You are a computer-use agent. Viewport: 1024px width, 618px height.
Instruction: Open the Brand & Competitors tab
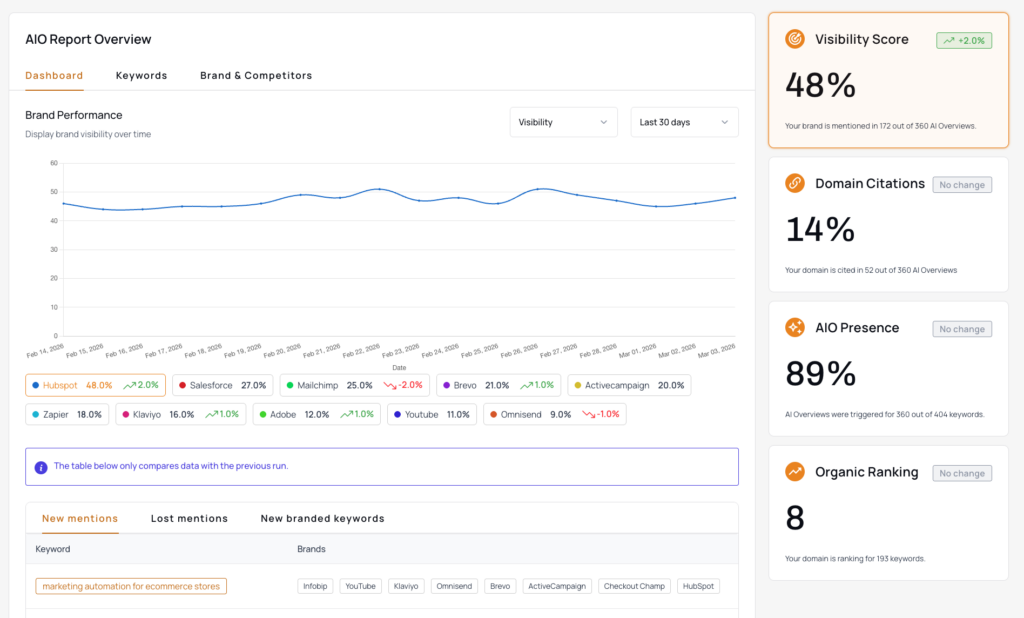(256, 76)
